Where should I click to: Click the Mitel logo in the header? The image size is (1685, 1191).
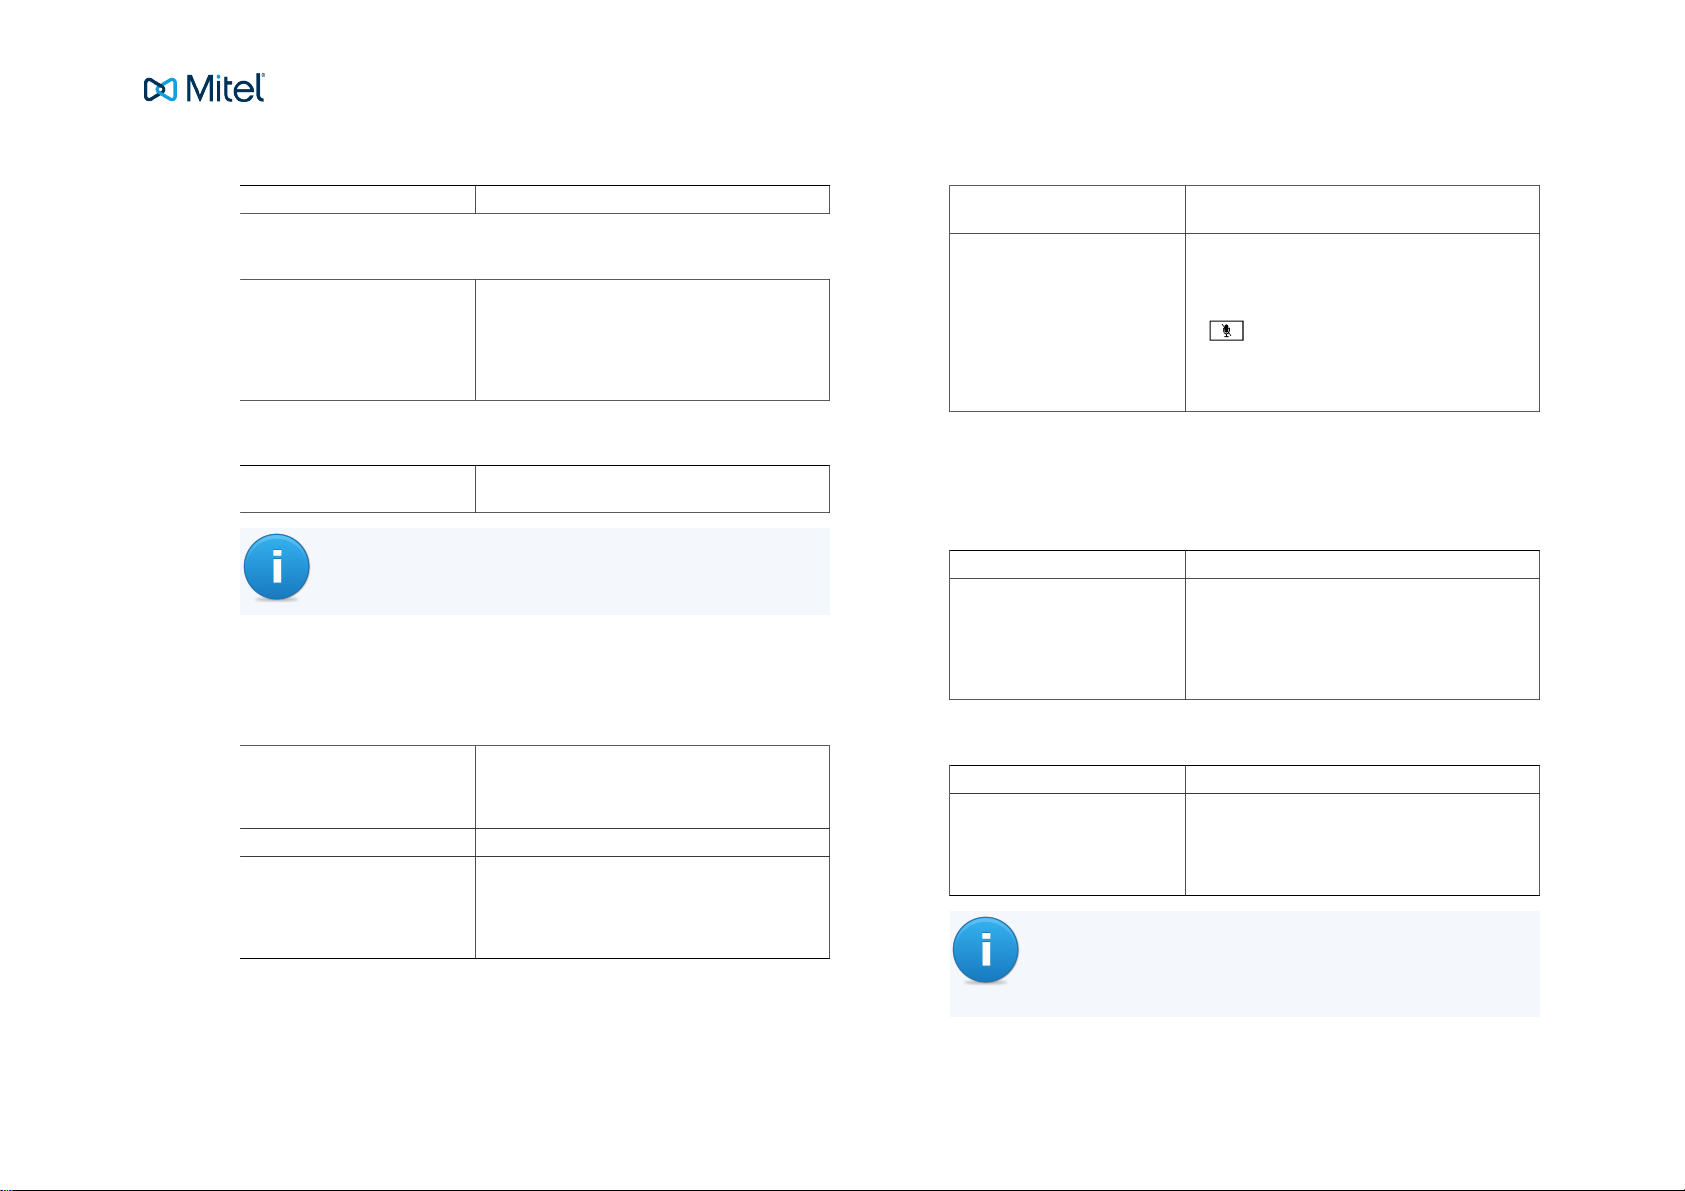tap(204, 89)
